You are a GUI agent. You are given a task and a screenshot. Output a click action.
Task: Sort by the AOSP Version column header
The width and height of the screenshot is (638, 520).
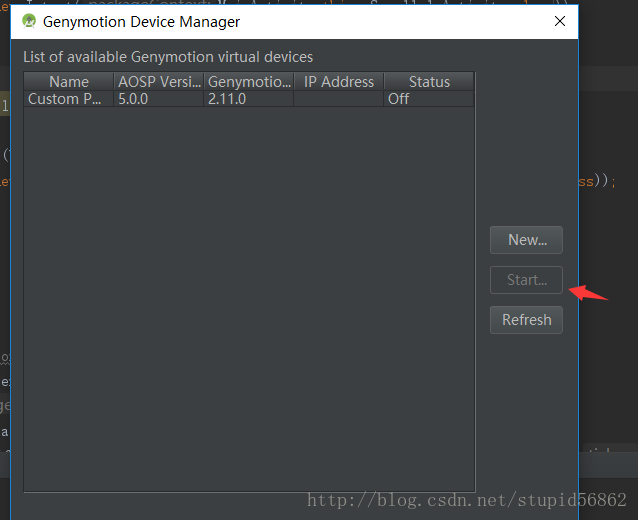coord(159,82)
